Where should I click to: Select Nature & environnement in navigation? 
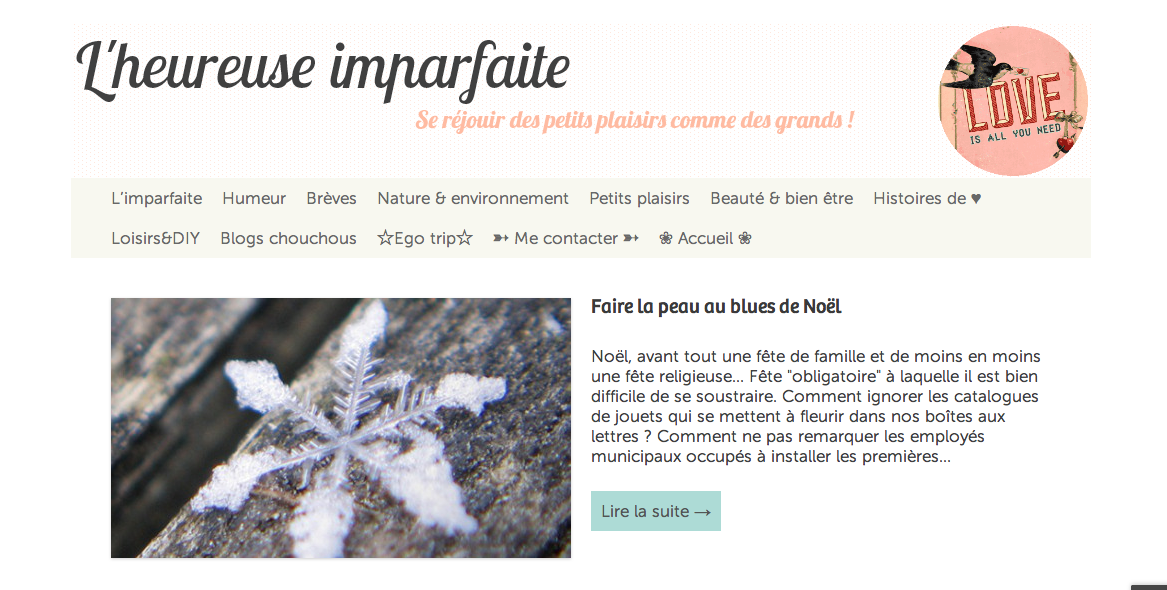click(x=473, y=198)
